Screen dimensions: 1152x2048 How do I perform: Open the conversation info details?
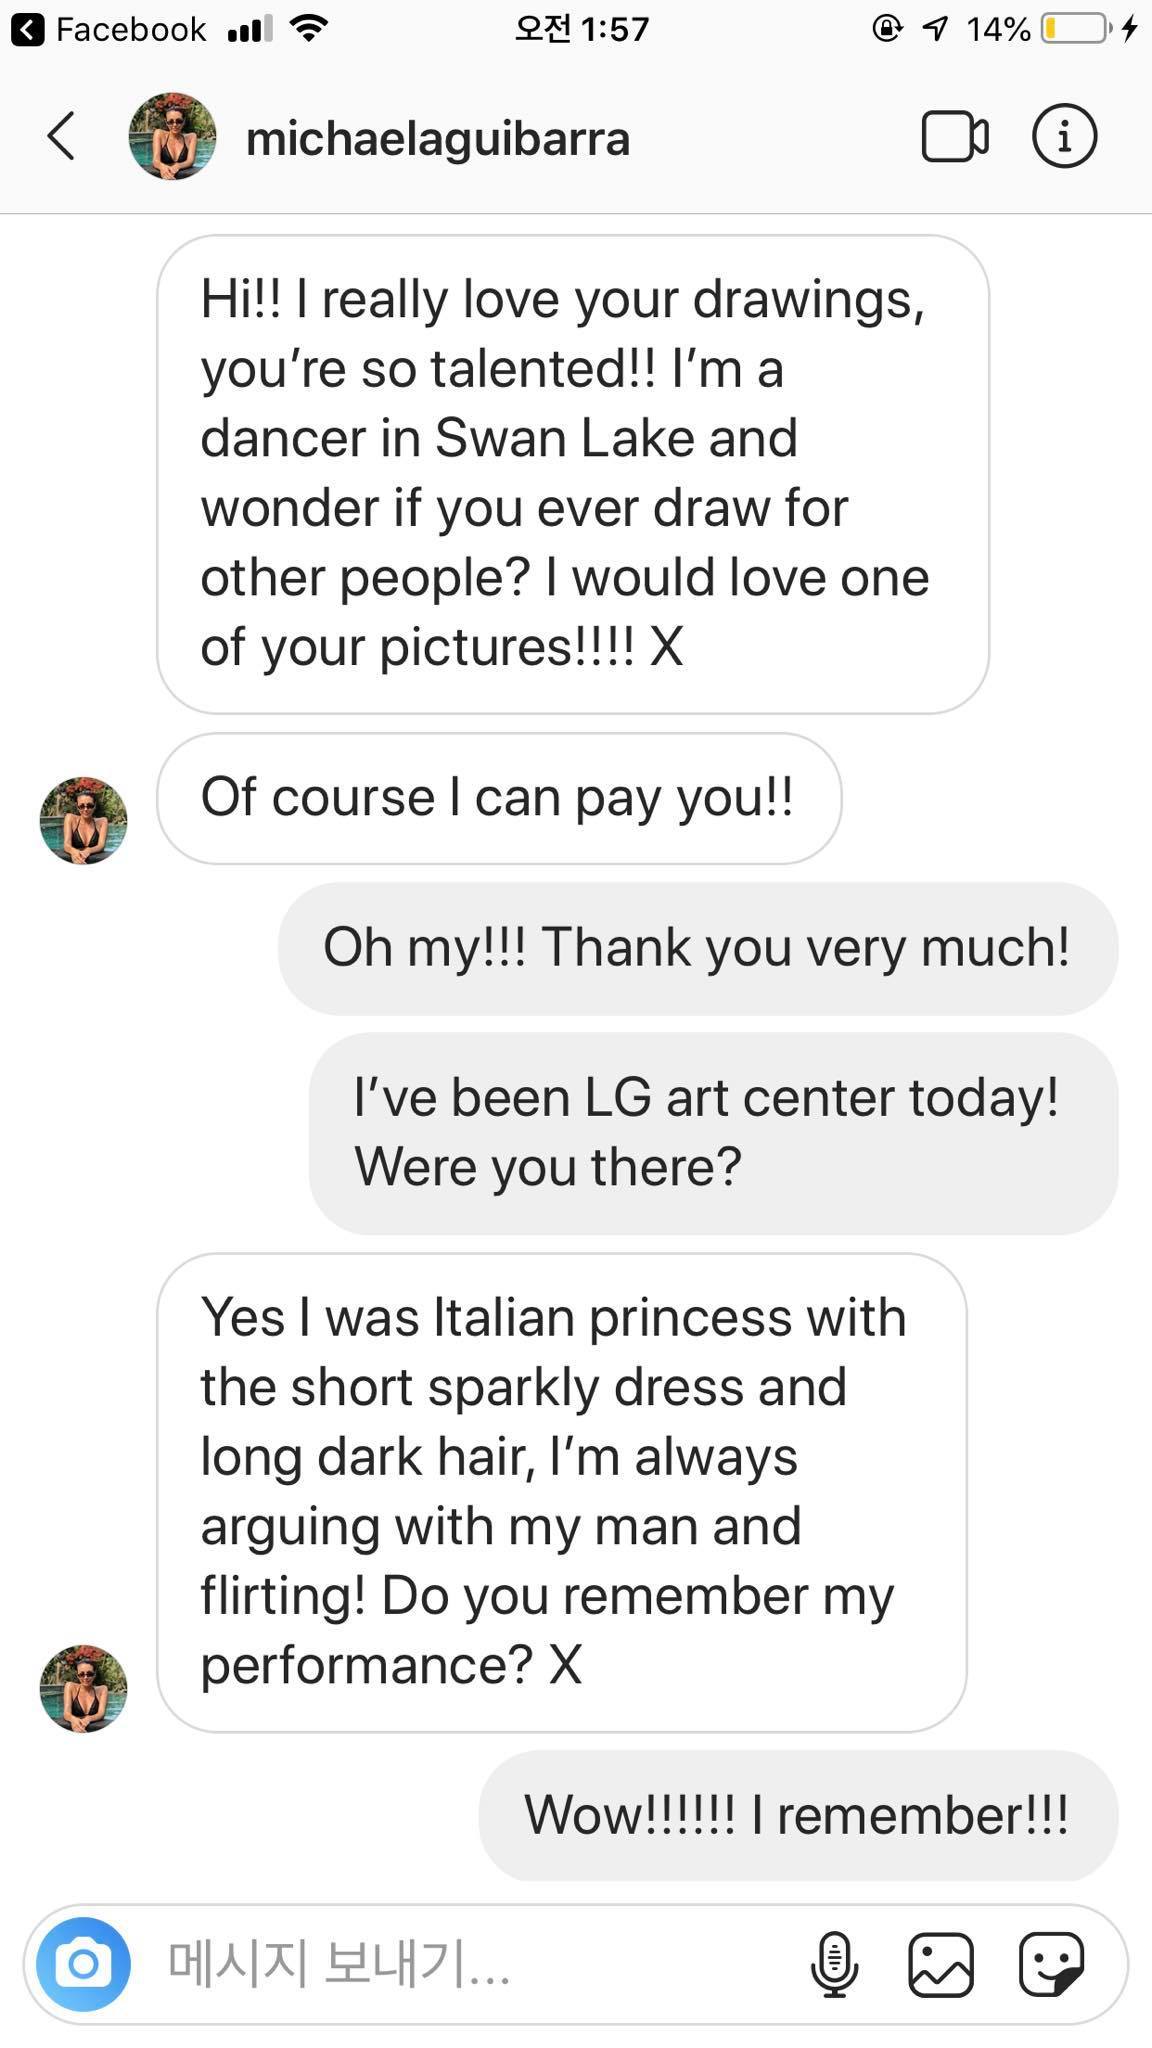[x=1064, y=136]
